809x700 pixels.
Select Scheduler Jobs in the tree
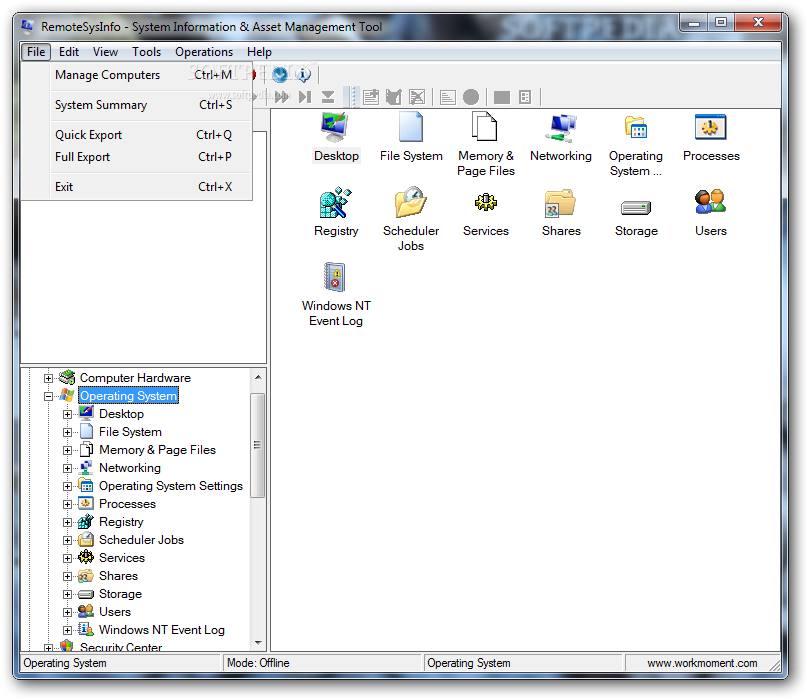[141, 540]
